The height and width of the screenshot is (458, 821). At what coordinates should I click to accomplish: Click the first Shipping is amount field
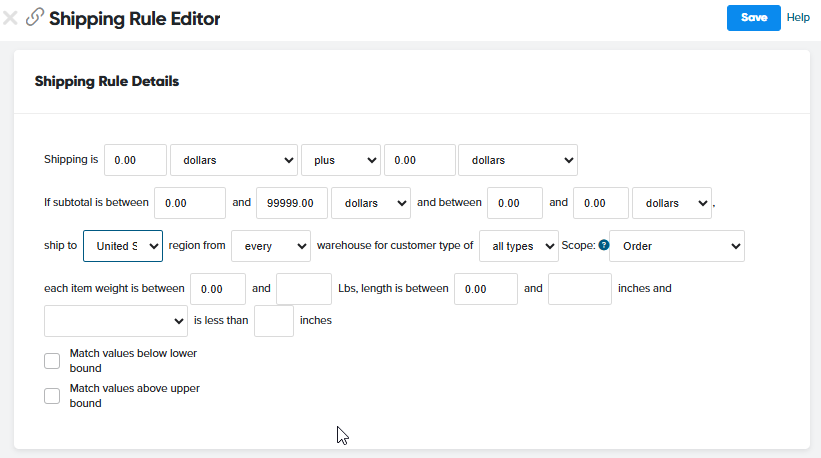click(135, 160)
